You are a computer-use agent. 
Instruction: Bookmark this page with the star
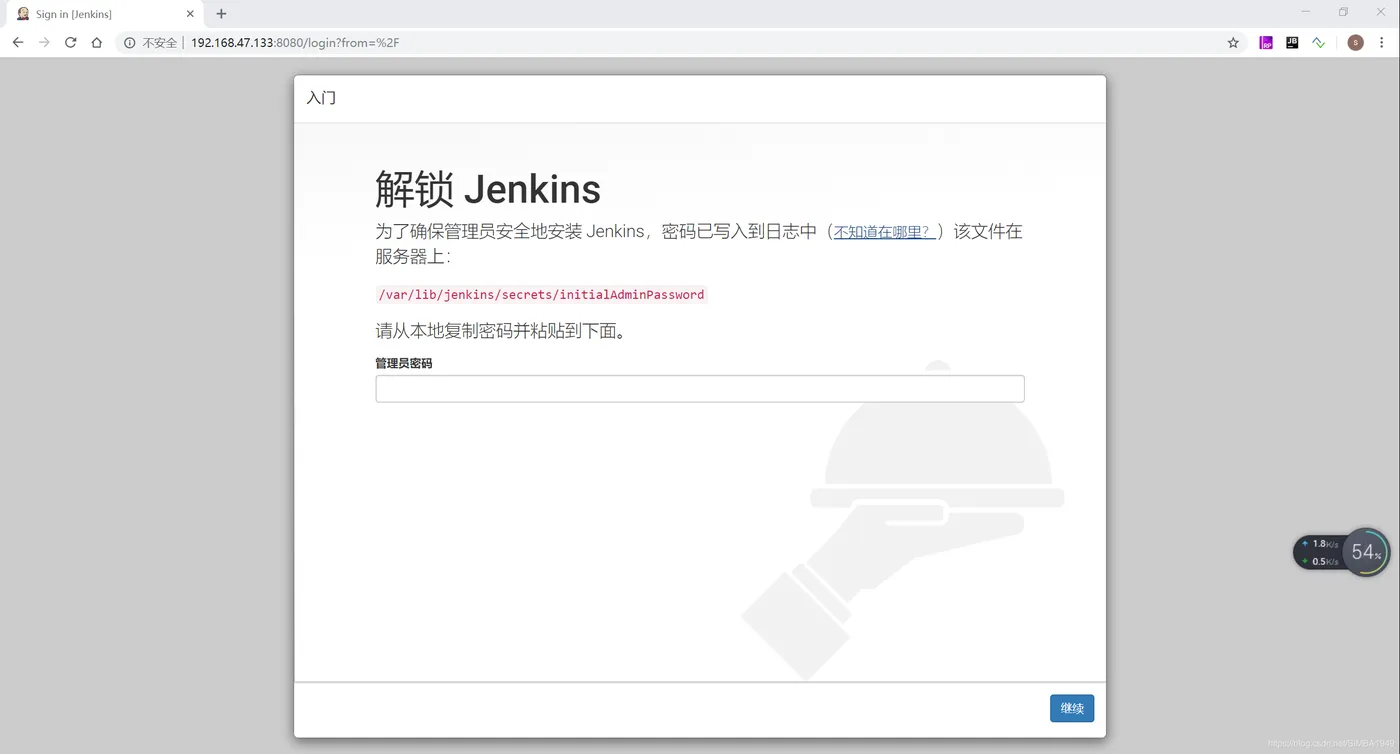tap(1233, 43)
